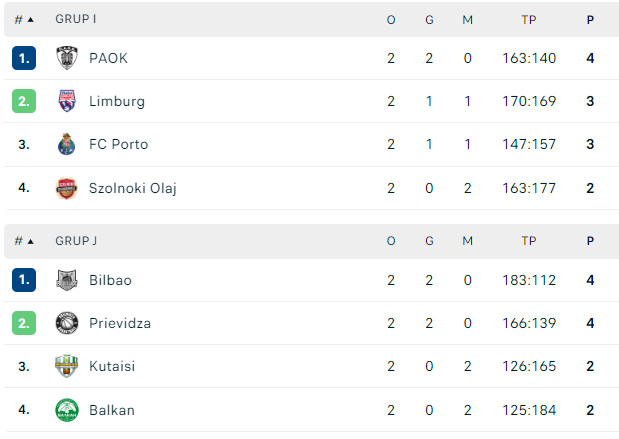Click the Bilbao team logo
Viewport: 619px width, 439px height.
coord(67,280)
